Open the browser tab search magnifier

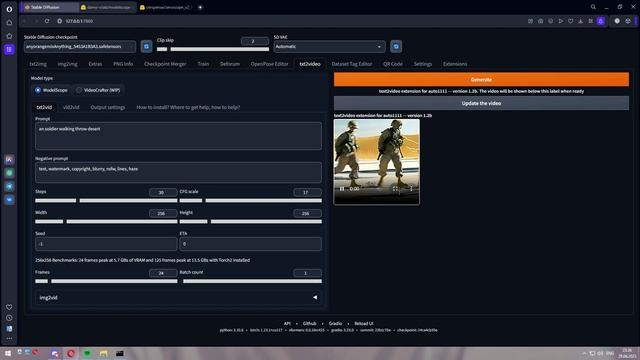pyautogui.click(x=593, y=7)
